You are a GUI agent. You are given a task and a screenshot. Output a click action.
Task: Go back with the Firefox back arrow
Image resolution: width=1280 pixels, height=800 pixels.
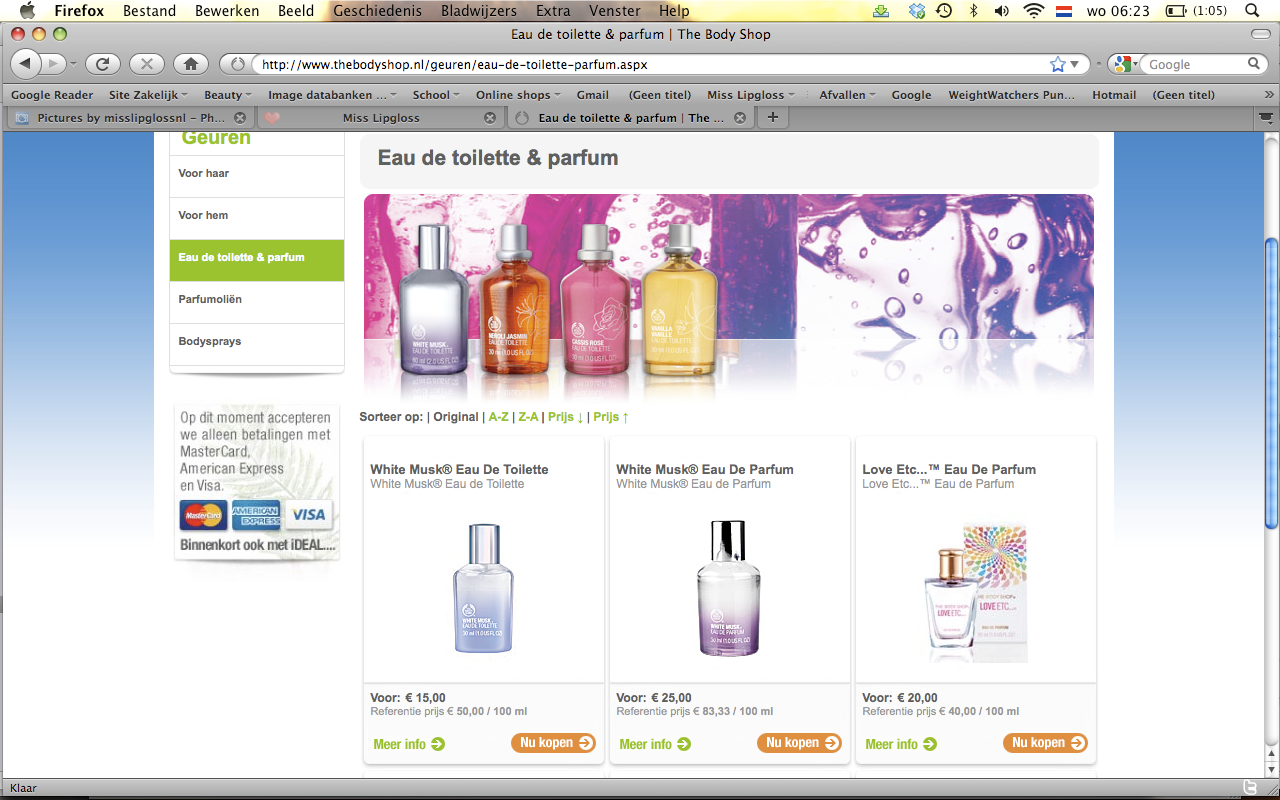pyautogui.click(x=26, y=64)
